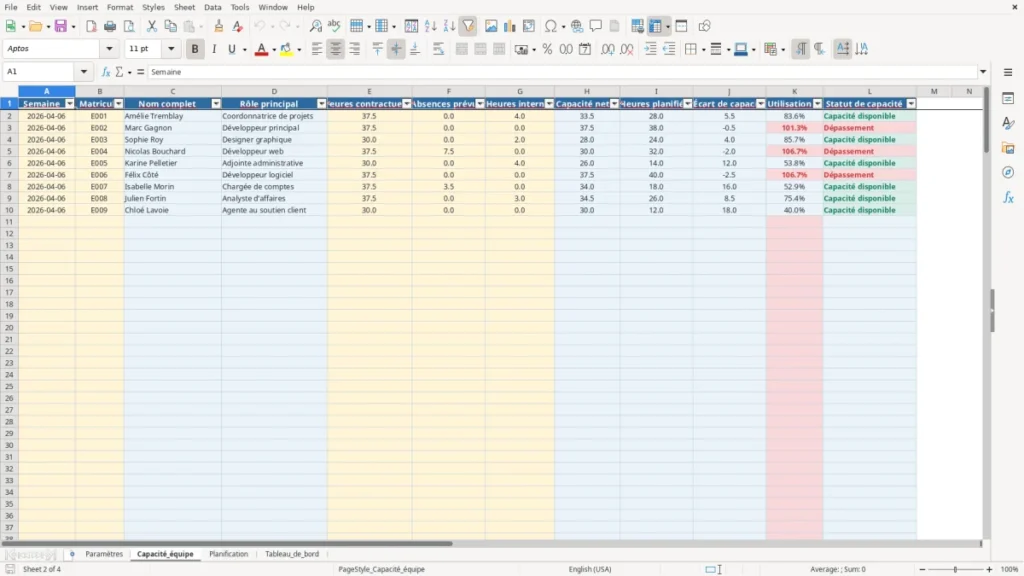
Task: Apply red font color swatch
Action: coord(261,49)
